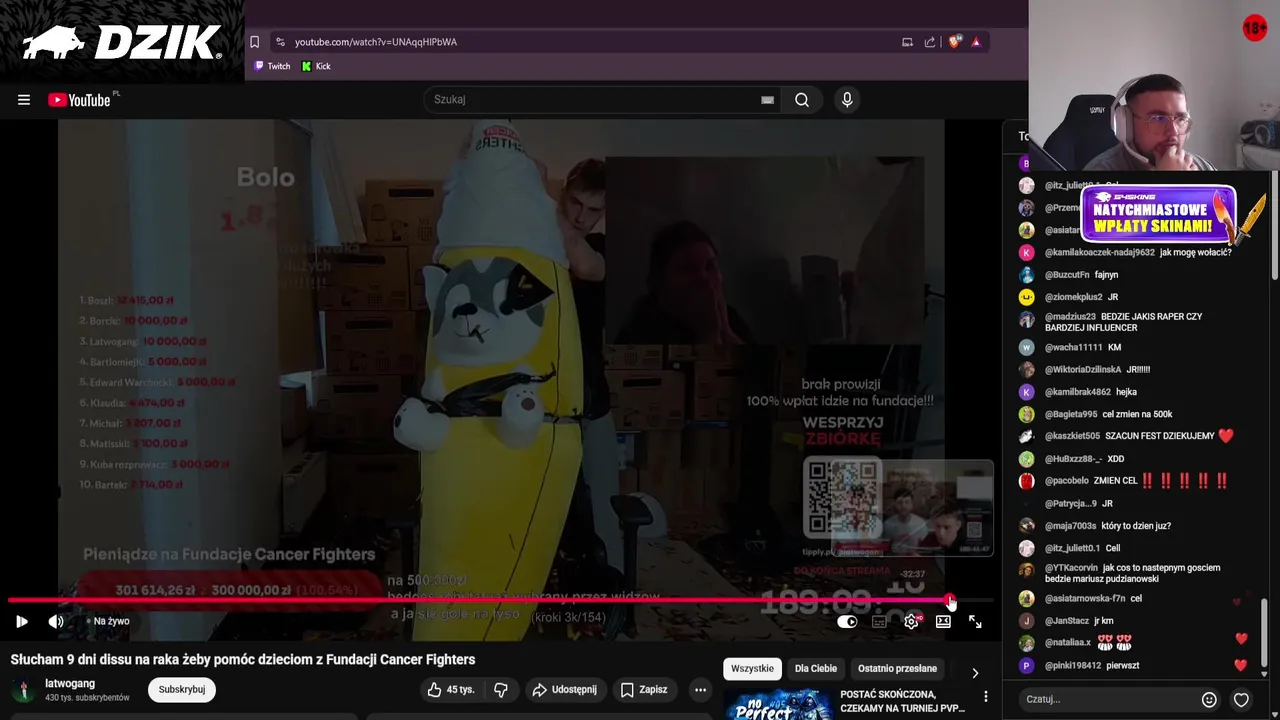Open options menu for POSTAĆ SKOŃCZONA video
The image size is (1280, 720).
point(986,697)
